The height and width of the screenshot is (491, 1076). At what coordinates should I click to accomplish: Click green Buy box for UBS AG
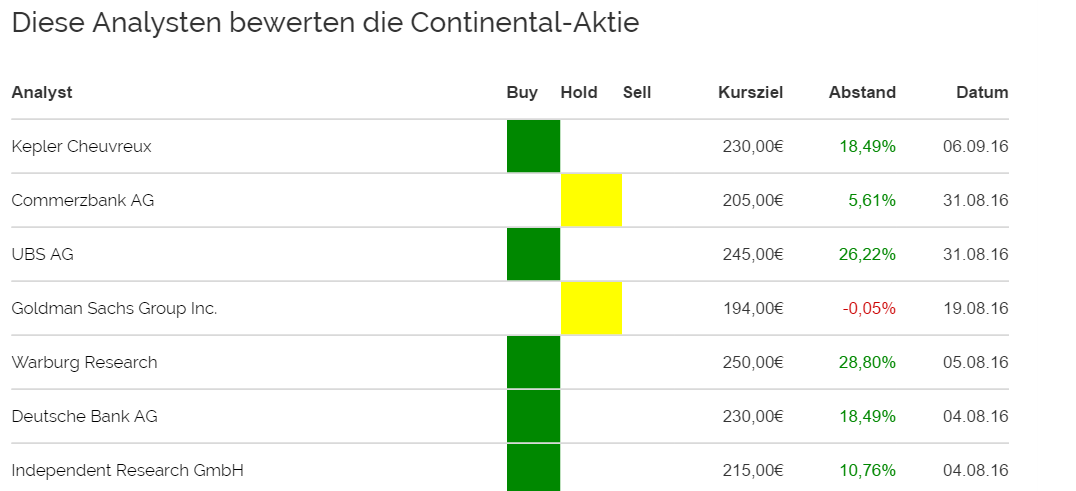(533, 254)
